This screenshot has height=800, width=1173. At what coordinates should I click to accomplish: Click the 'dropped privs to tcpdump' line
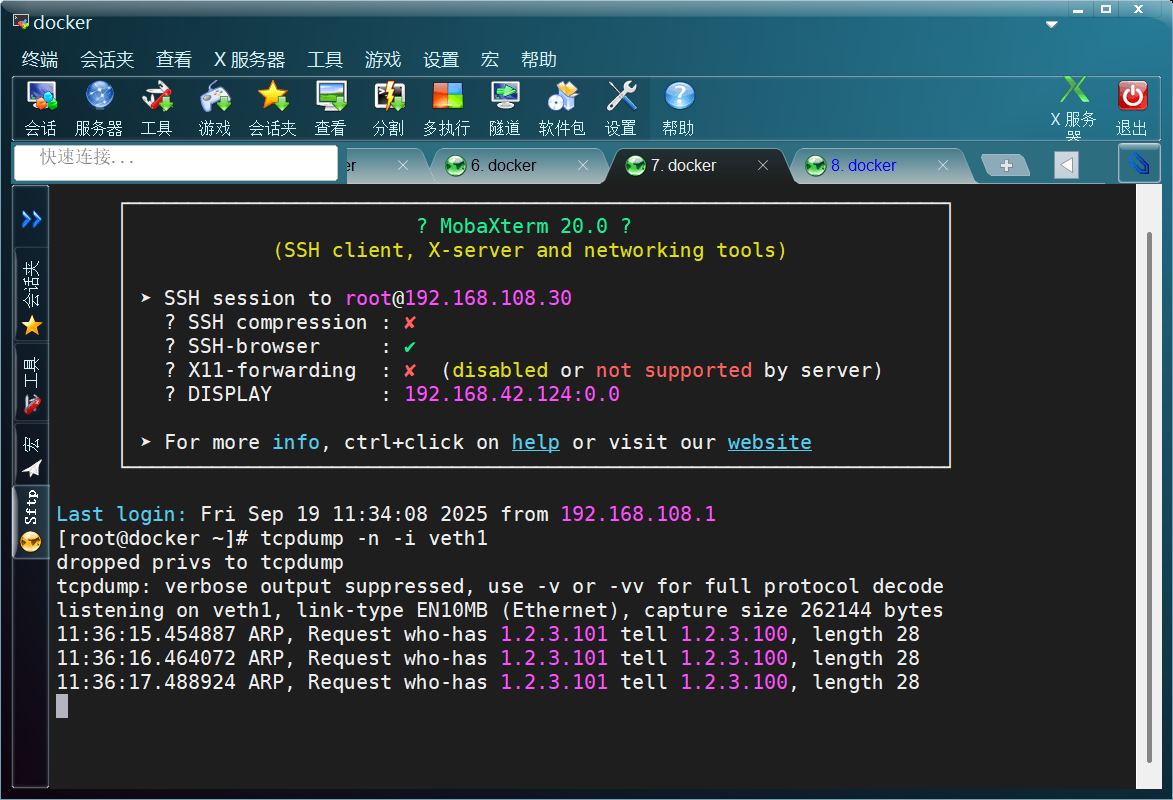(x=200, y=562)
